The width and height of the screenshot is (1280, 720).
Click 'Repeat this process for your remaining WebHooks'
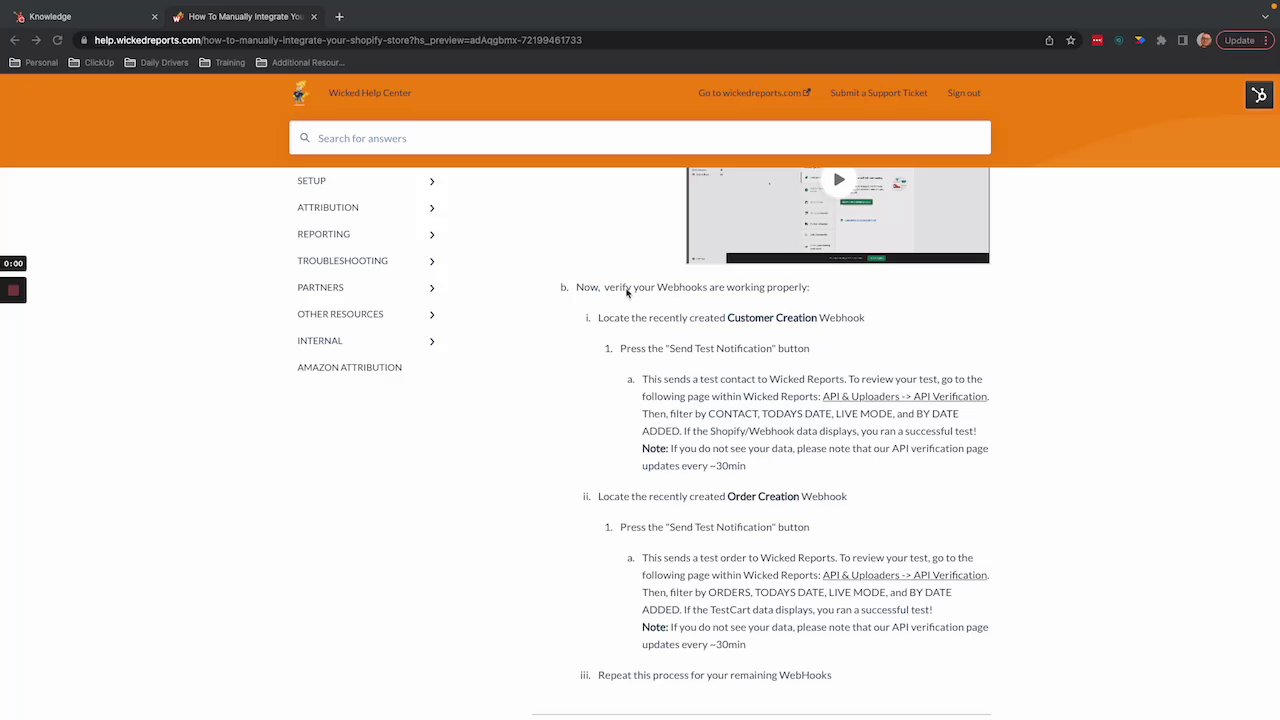714,675
